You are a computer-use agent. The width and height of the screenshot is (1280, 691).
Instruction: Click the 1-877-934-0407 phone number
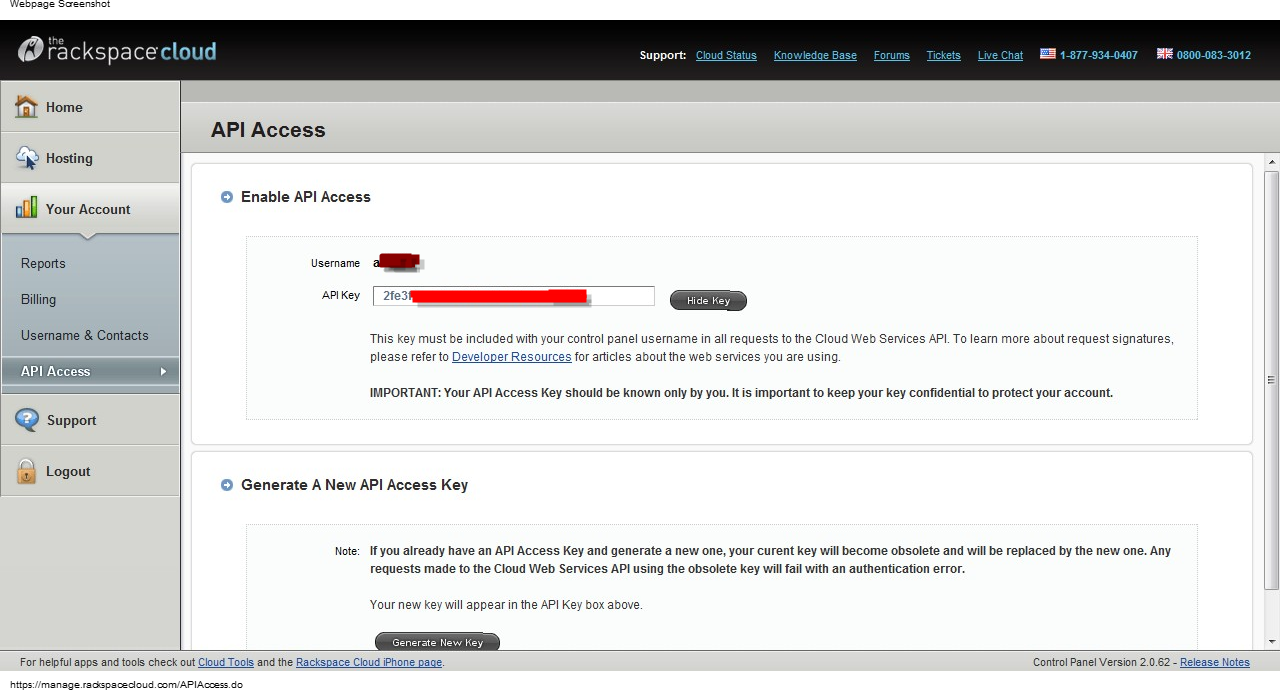tap(1099, 55)
